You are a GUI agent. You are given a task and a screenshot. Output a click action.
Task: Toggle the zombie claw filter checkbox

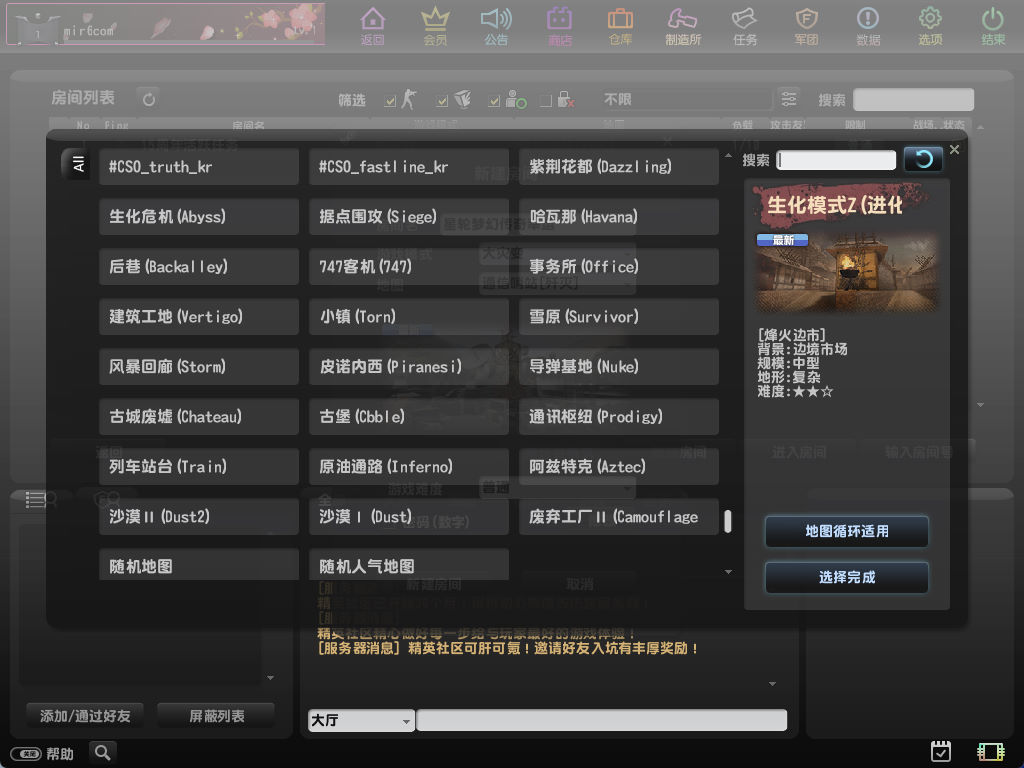point(442,101)
